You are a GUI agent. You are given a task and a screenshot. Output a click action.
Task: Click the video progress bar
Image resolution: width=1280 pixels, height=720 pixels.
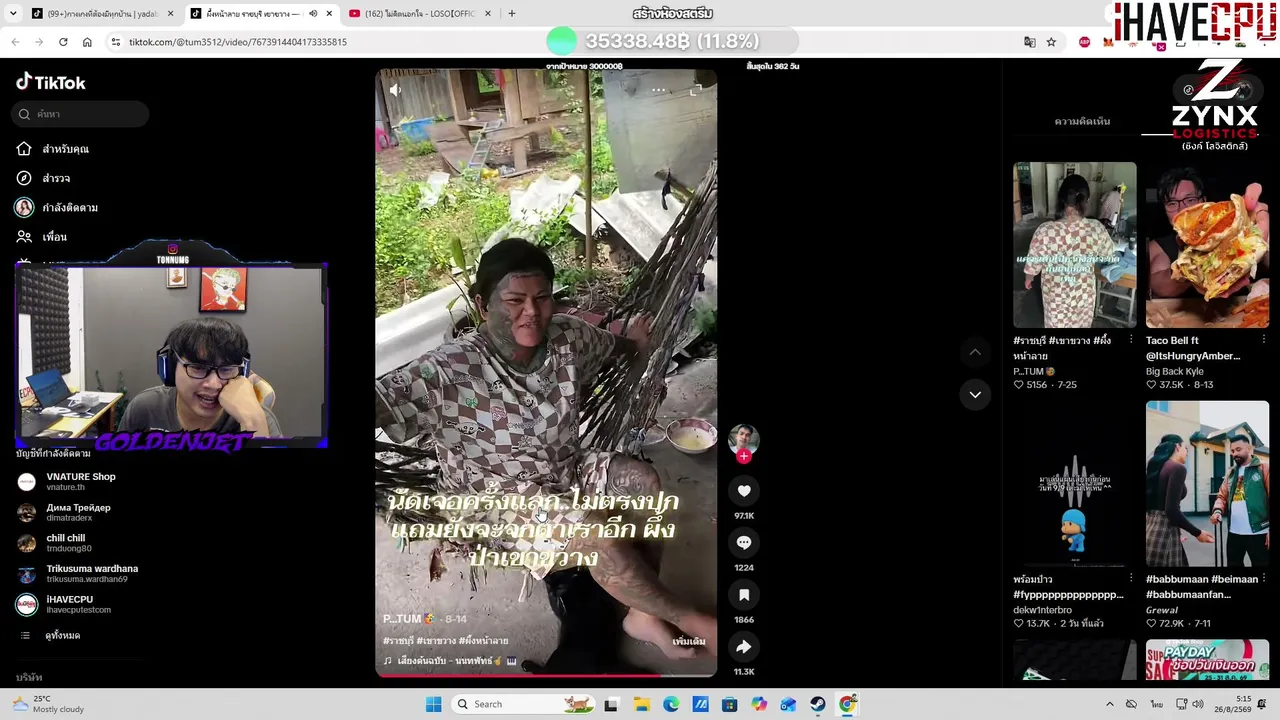tap(546, 675)
